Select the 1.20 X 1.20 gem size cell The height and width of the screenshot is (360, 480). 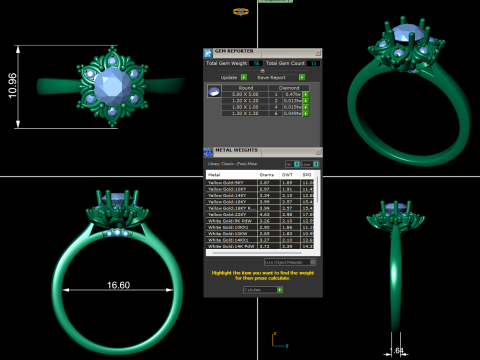[245, 101]
